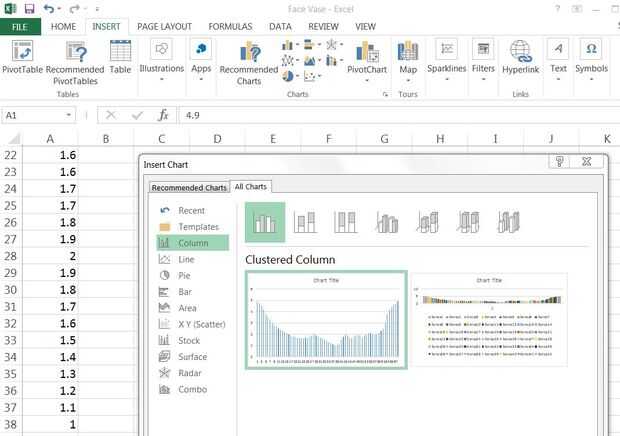
Task: Switch to the DATA tab
Action: 280,26
